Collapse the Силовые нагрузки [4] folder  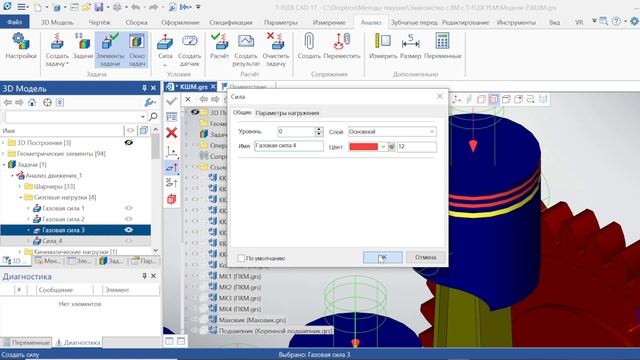(x=20, y=198)
